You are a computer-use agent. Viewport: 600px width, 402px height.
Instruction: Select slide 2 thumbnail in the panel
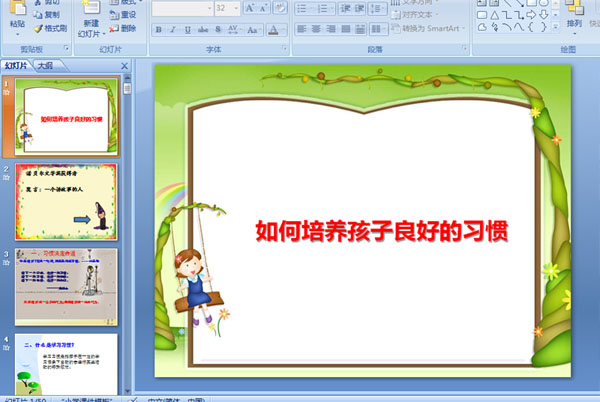66,202
